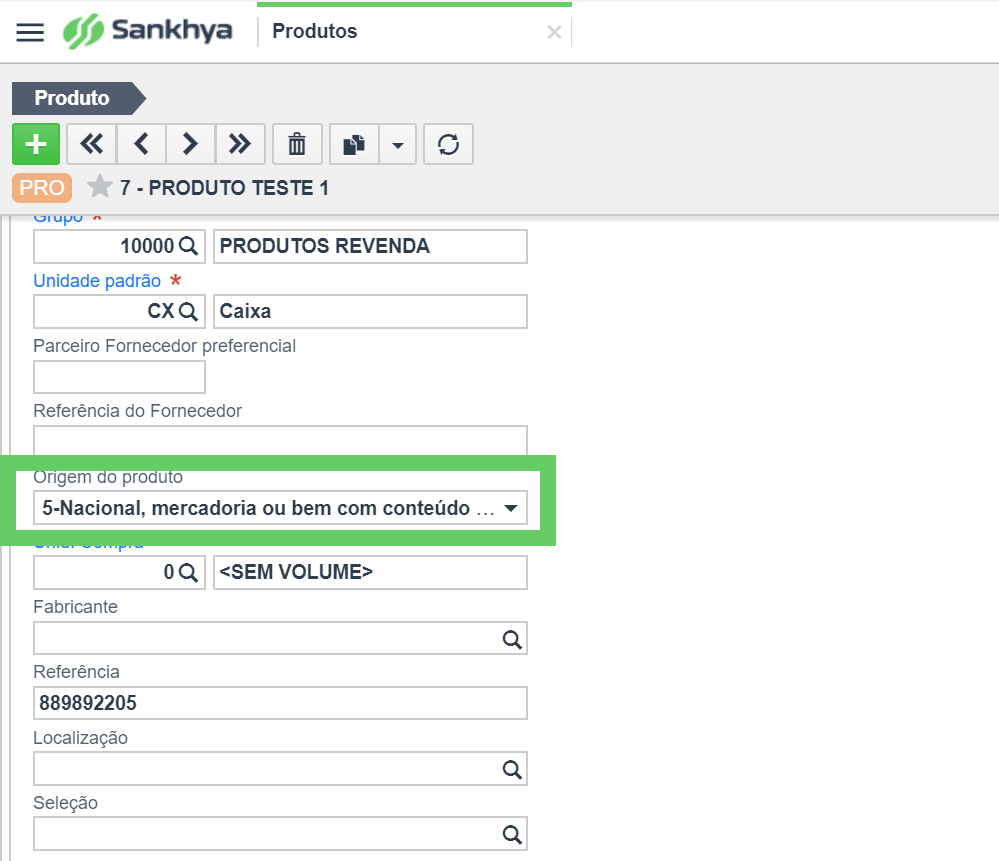Open the hamburger main menu

tap(31, 32)
